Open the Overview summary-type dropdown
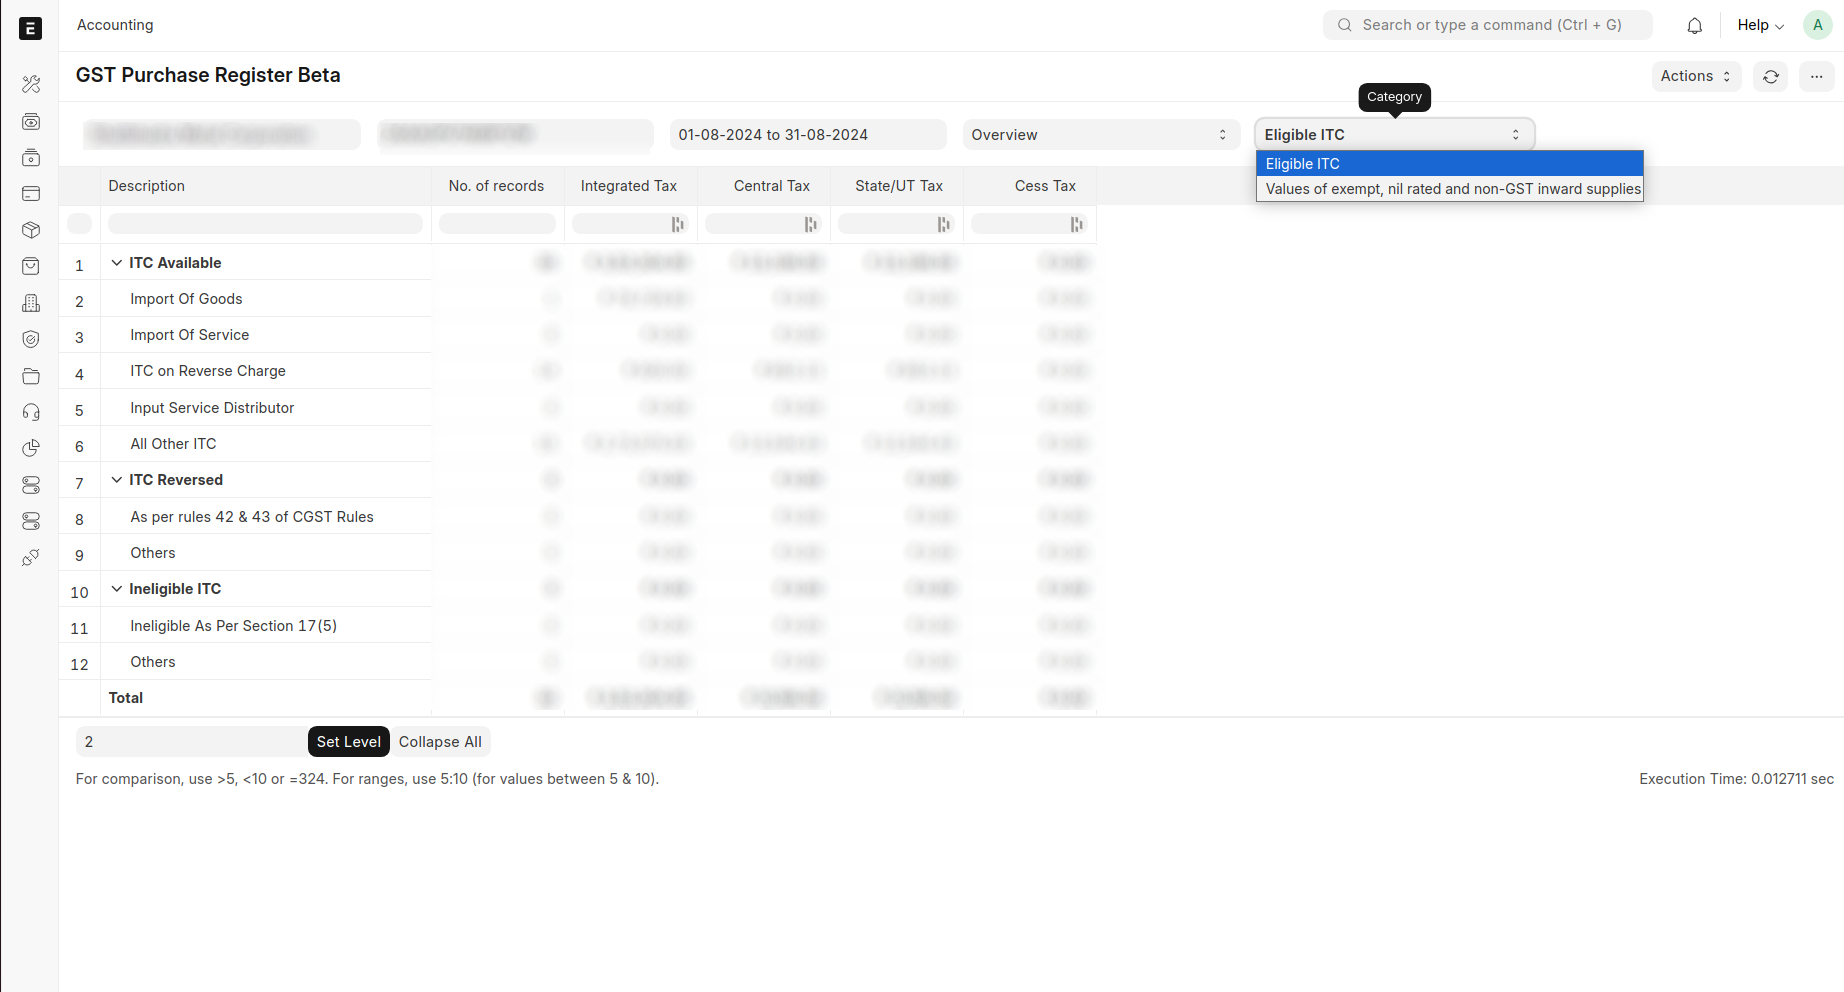Image resolution: width=1844 pixels, height=992 pixels. tap(1101, 135)
